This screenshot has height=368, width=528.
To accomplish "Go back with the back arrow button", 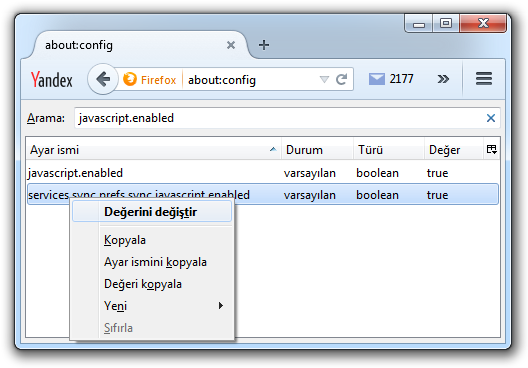I will [103, 79].
